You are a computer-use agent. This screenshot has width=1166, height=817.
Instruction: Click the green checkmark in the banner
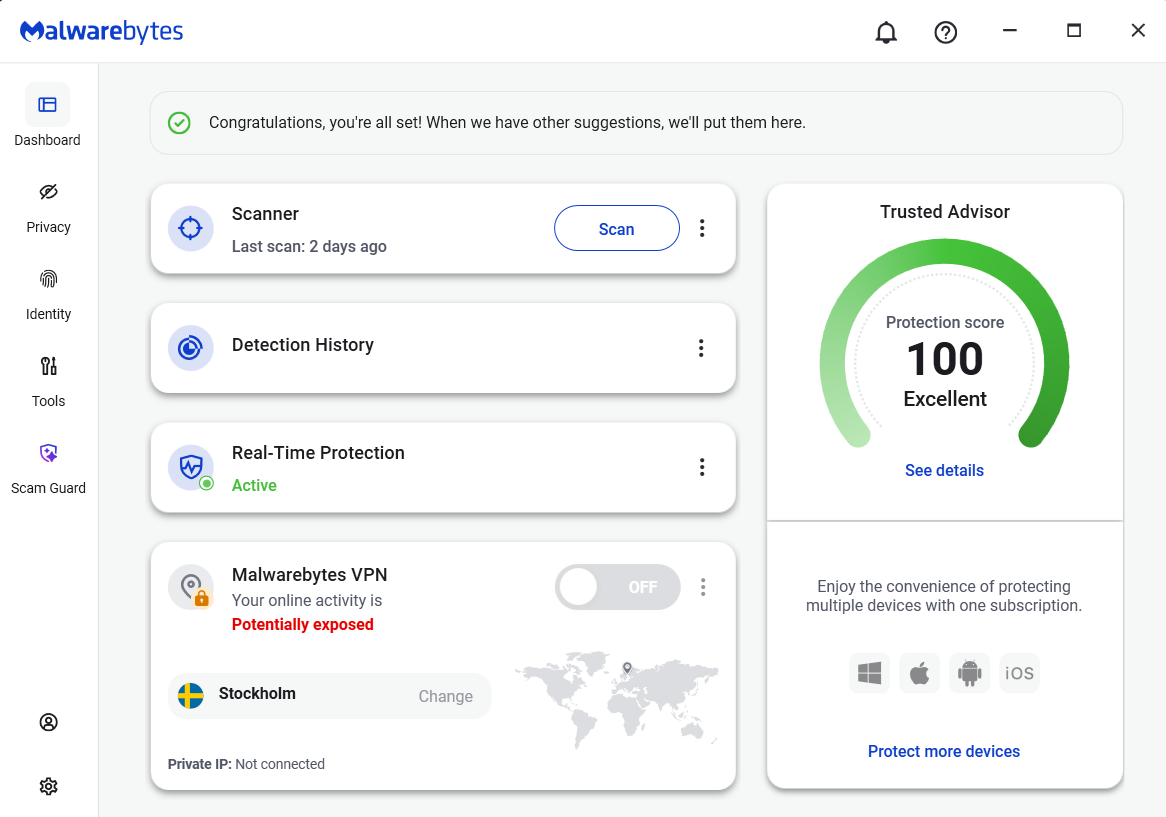tap(179, 123)
